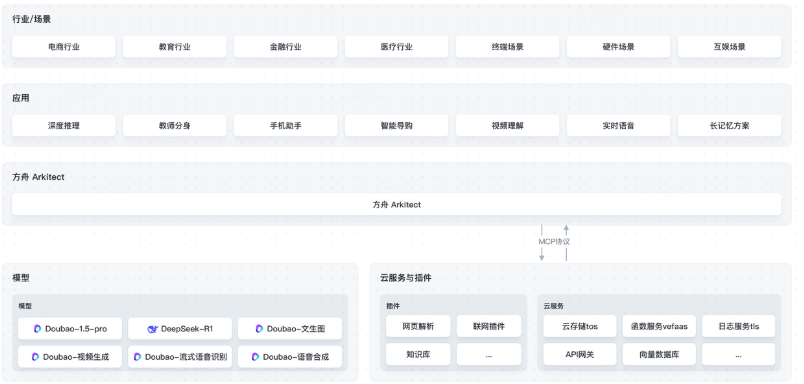The height and width of the screenshot is (384, 804).
Task: Select the 电商行业 card
Action: 64,47
